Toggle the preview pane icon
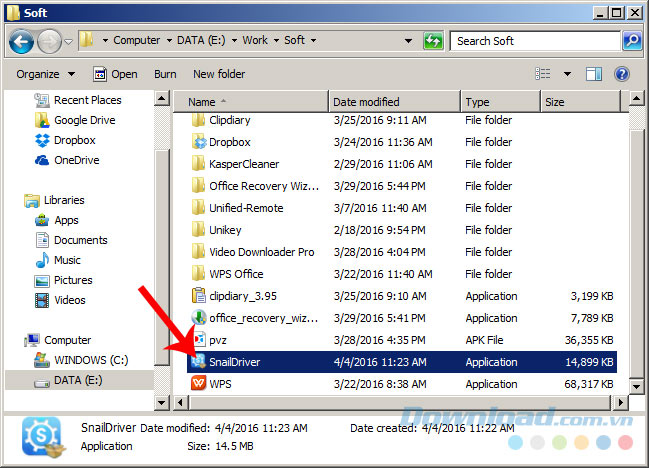The image size is (649, 468). (594, 74)
